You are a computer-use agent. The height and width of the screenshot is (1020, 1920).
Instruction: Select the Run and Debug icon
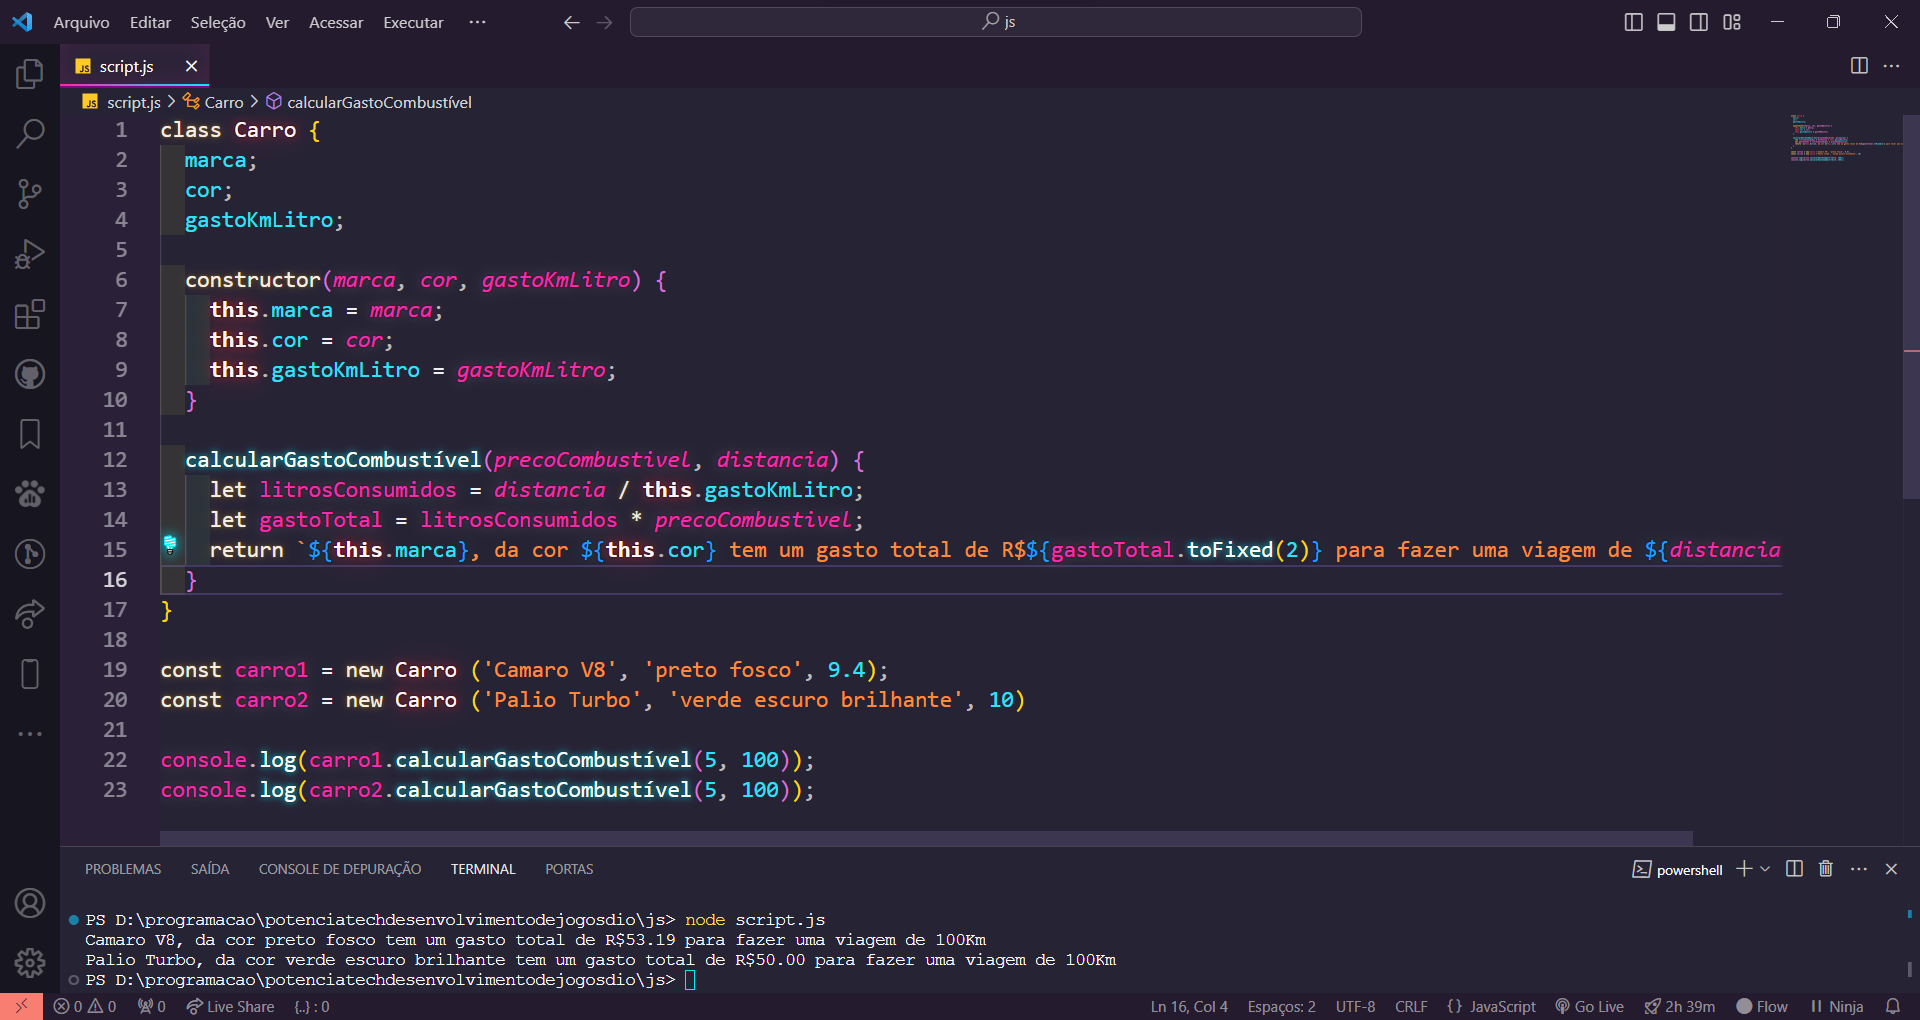pyautogui.click(x=30, y=253)
